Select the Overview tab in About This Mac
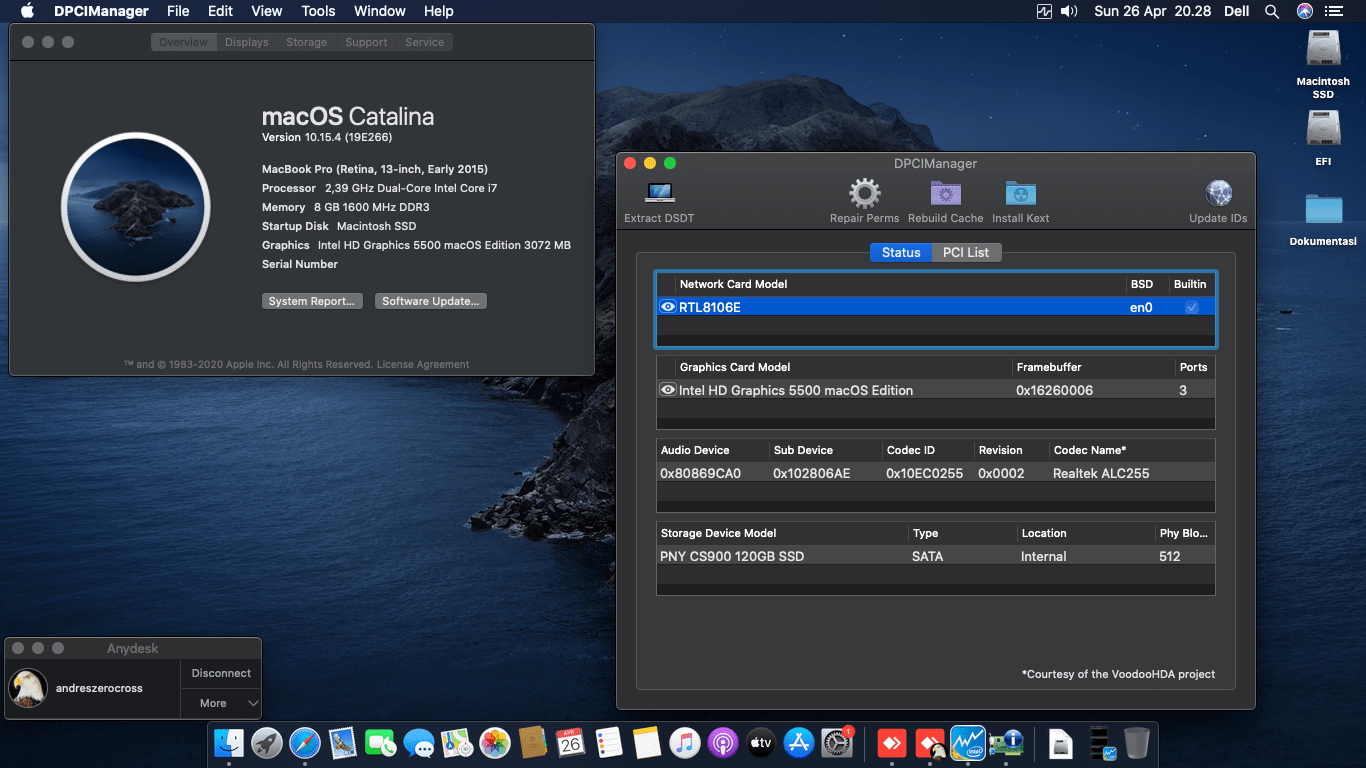This screenshot has width=1366, height=768. click(183, 42)
